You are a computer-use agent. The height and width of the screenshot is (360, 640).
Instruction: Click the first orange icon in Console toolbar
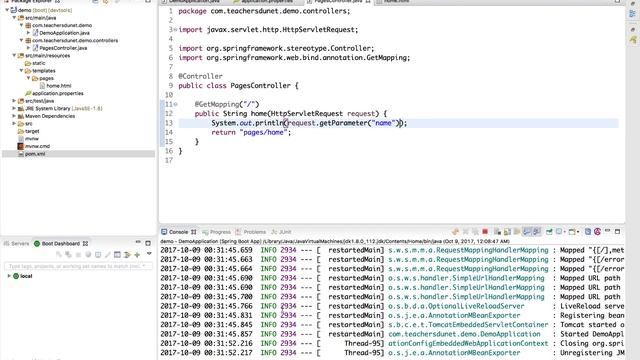point(455,232)
